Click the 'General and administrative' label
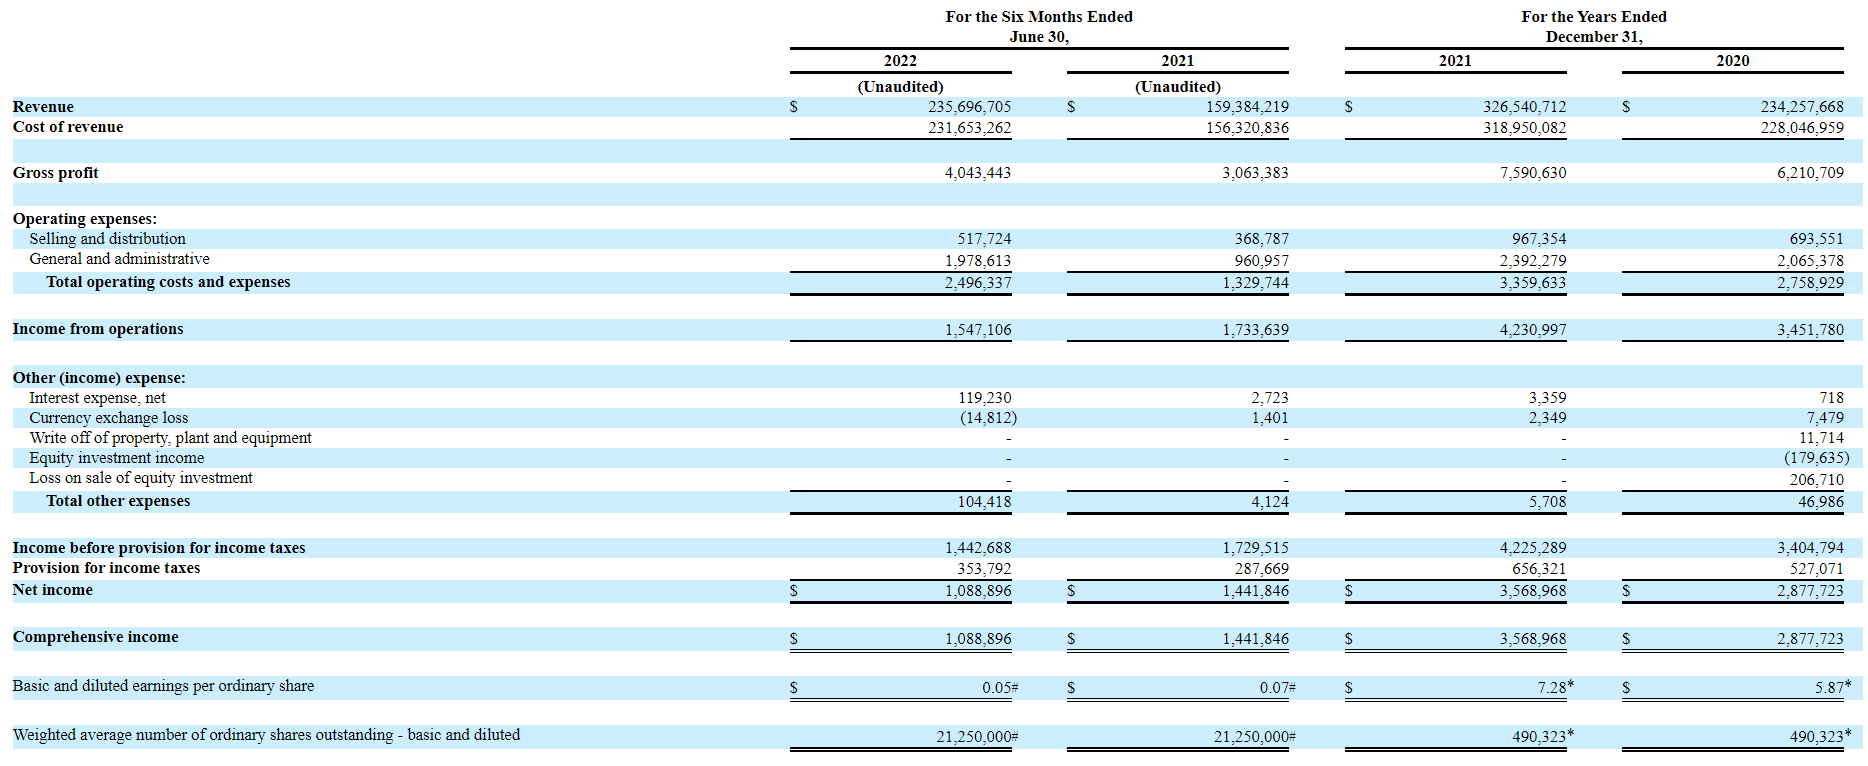 119,259
